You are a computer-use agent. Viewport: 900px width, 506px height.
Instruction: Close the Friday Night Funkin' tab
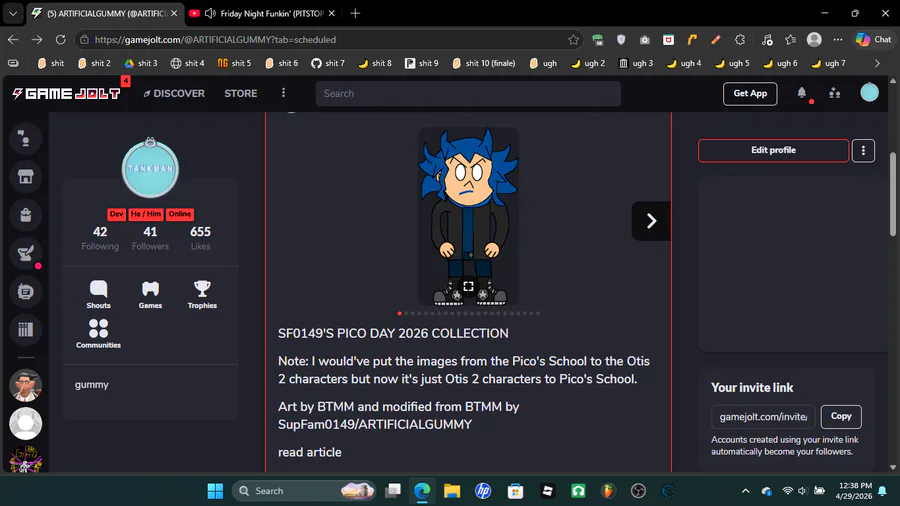coord(331,13)
